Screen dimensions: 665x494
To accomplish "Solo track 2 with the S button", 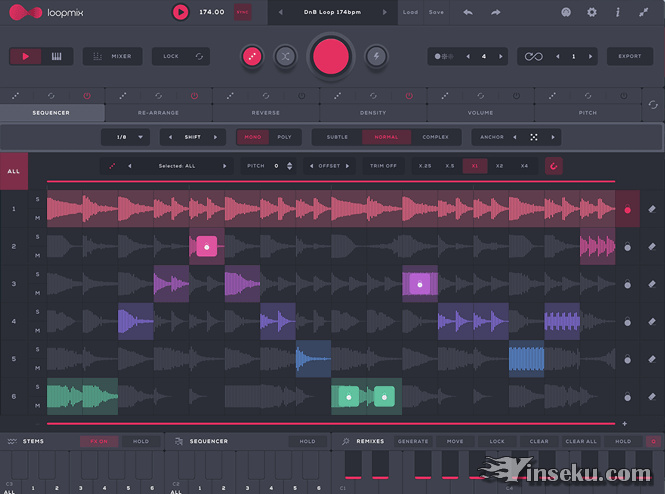I will (x=38, y=237).
